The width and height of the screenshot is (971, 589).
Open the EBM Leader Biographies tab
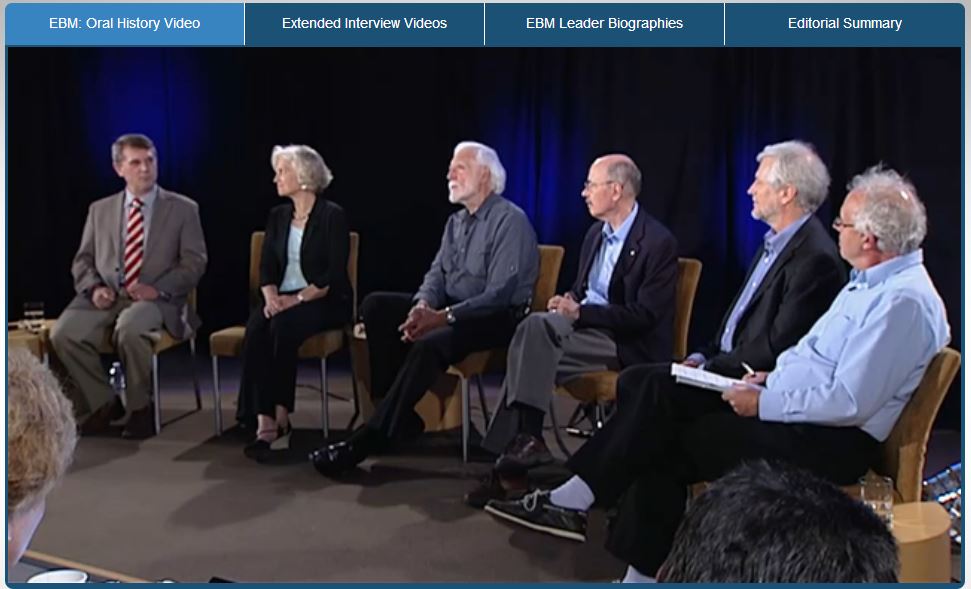604,24
